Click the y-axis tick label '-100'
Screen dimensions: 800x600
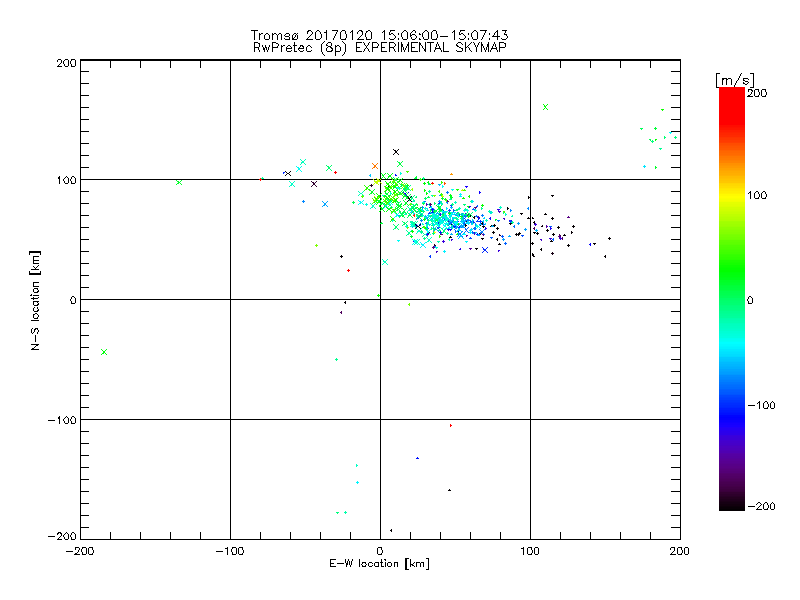(62, 420)
